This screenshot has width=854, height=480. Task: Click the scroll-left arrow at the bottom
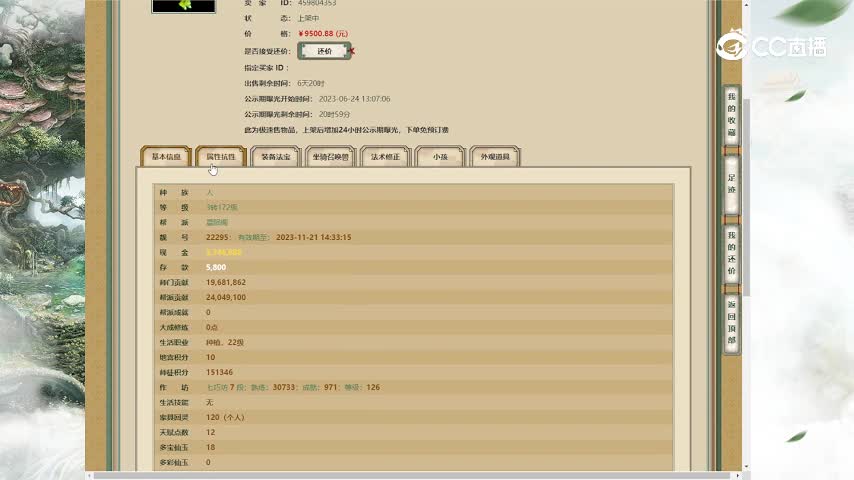[x=89, y=476]
